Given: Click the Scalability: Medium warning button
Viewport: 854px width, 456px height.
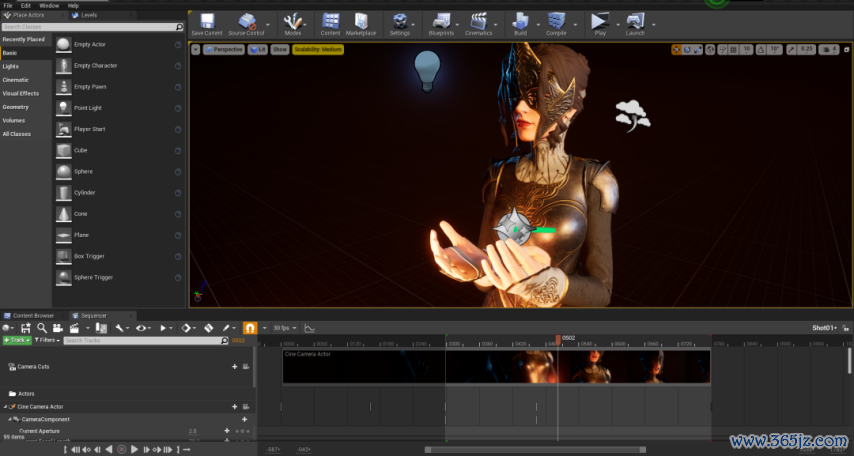Looking at the screenshot, I should coord(319,49).
